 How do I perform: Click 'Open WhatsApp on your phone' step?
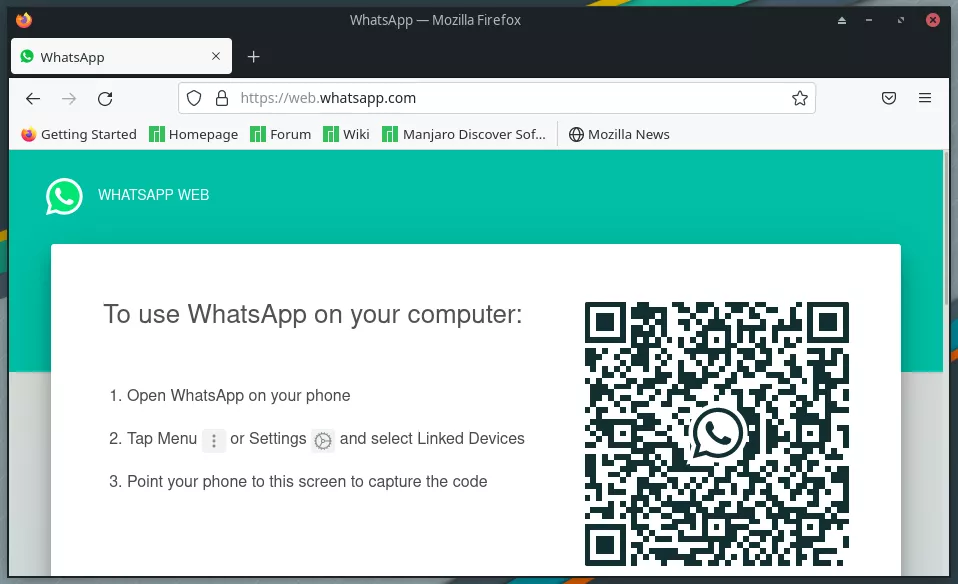[x=238, y=396]
